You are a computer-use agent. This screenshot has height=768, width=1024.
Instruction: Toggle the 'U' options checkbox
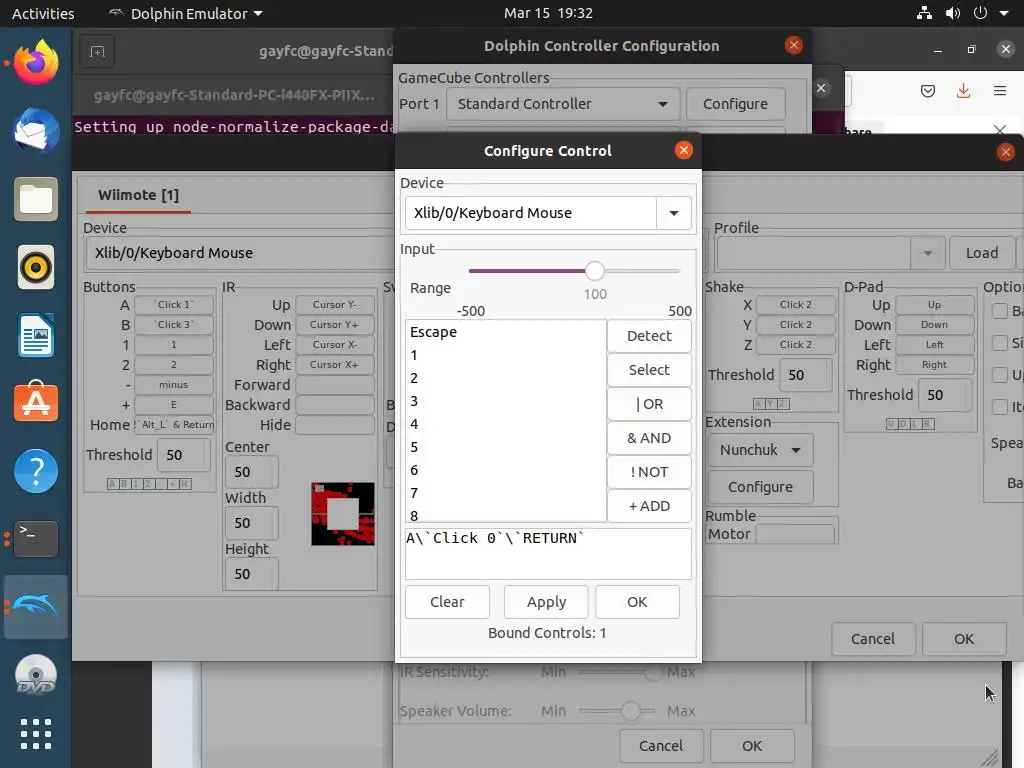999,375
